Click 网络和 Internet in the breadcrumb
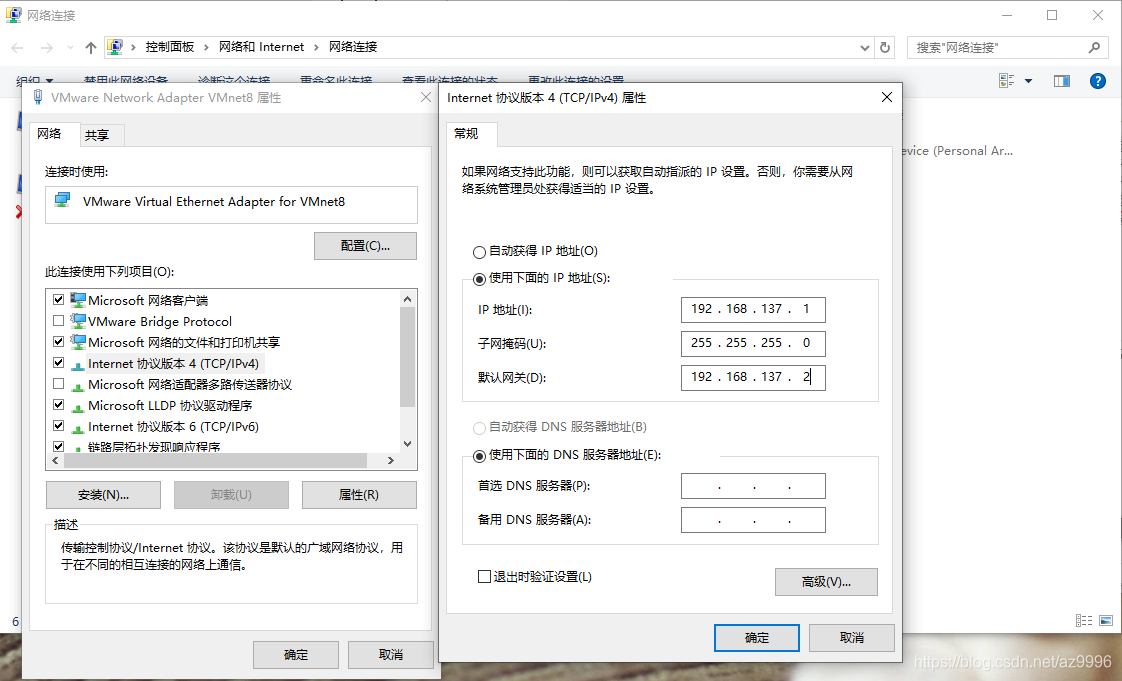 pos(261,47)
